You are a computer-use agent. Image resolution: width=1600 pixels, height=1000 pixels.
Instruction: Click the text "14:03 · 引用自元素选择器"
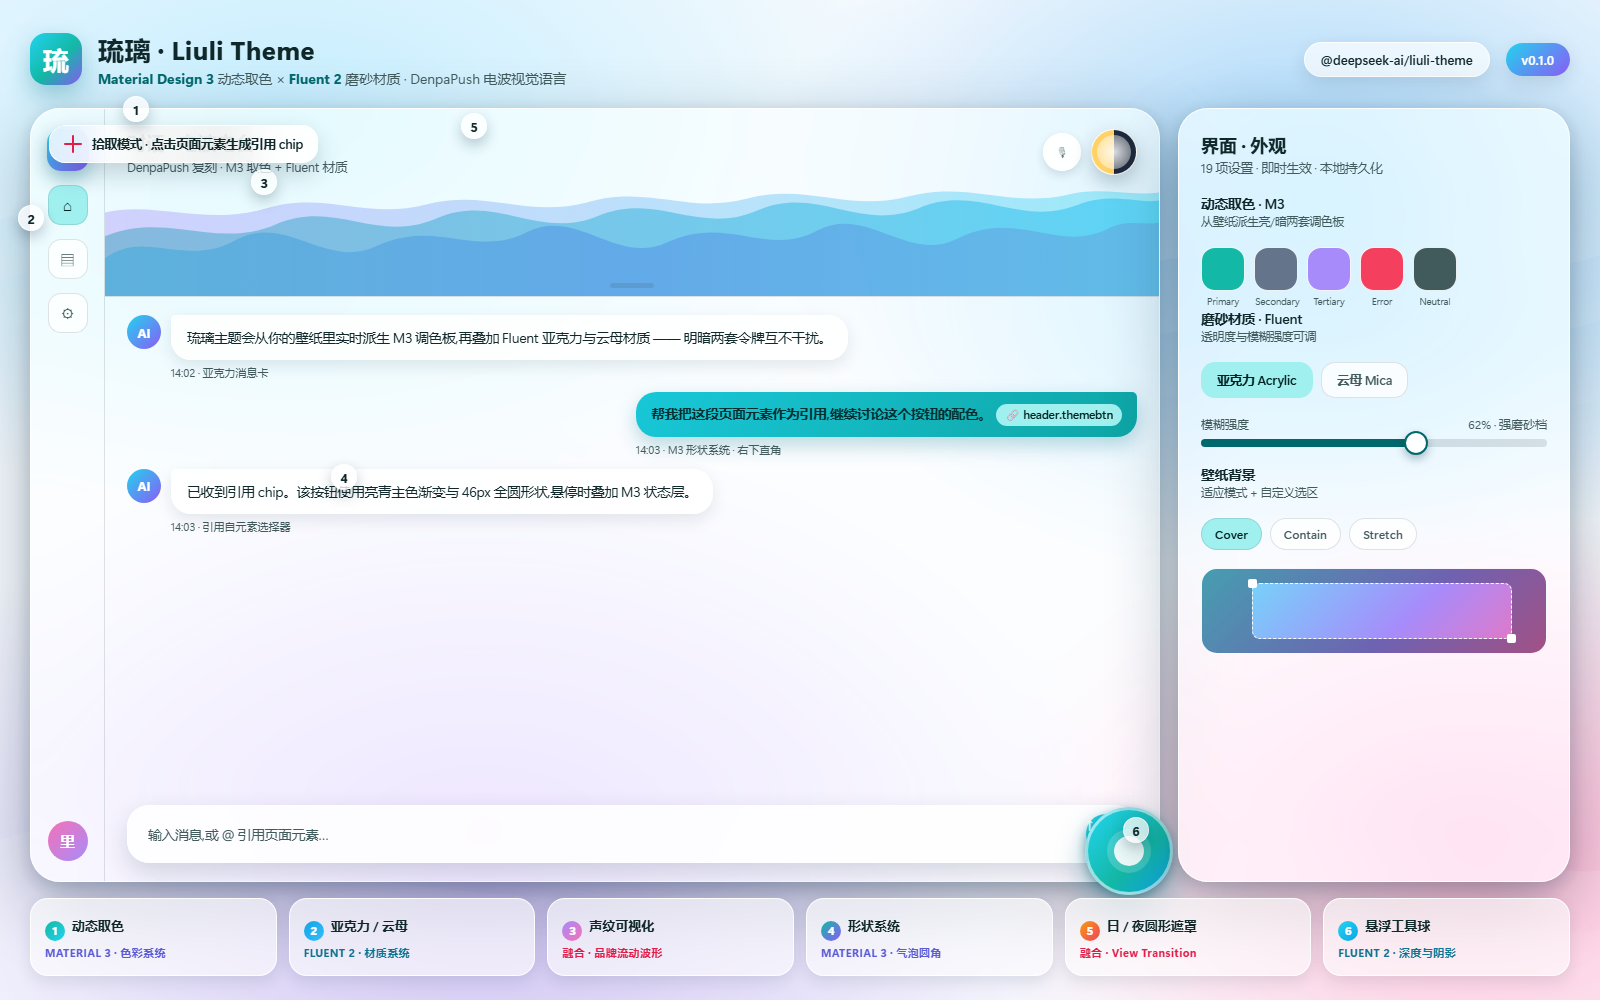point(230,527)
